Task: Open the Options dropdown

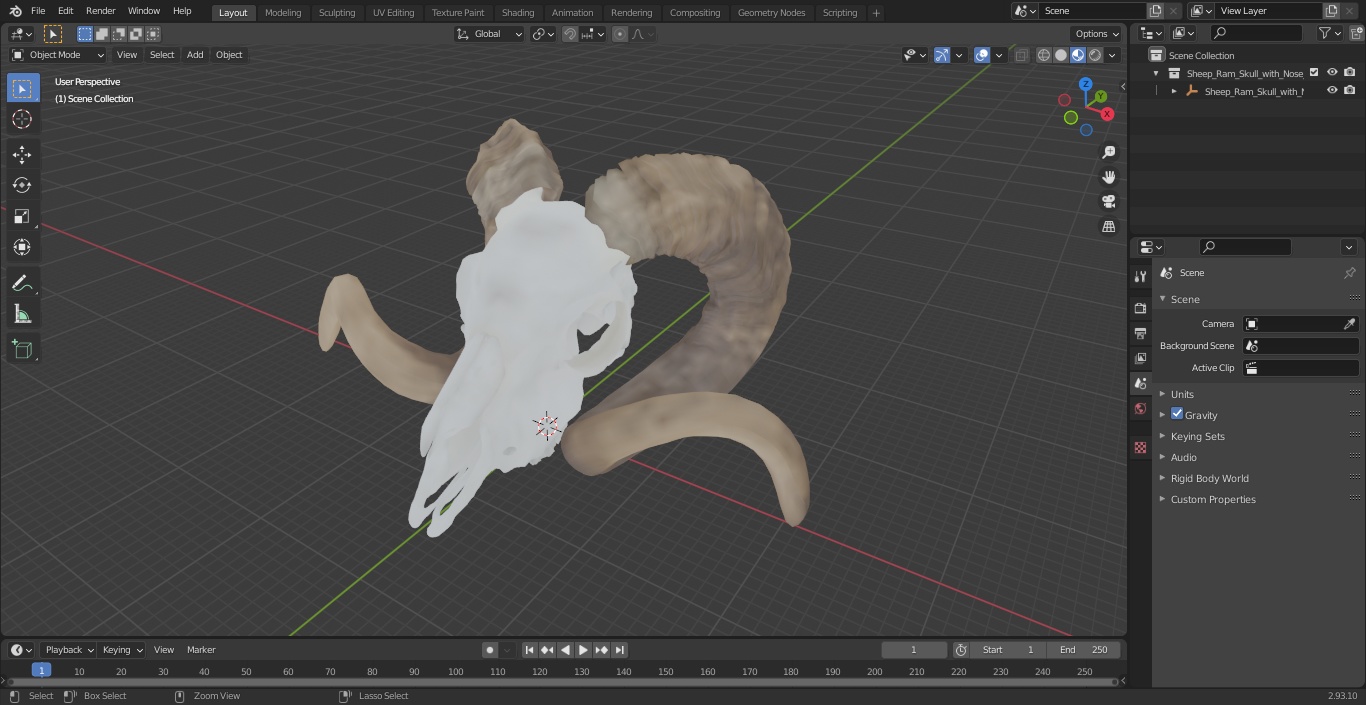Action: tap(1097, 34)
